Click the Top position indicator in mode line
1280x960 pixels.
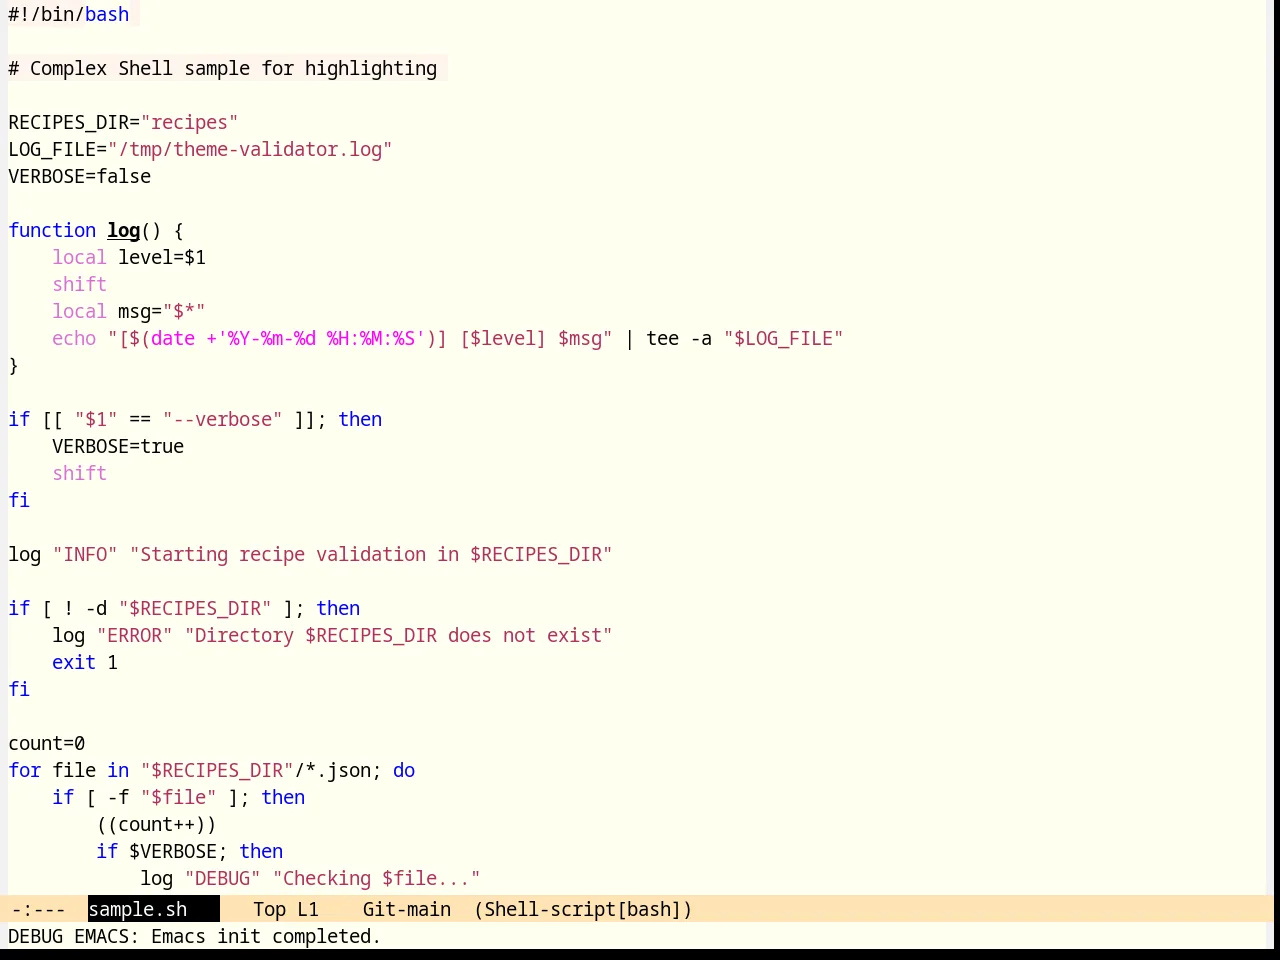tap(269, 909)
